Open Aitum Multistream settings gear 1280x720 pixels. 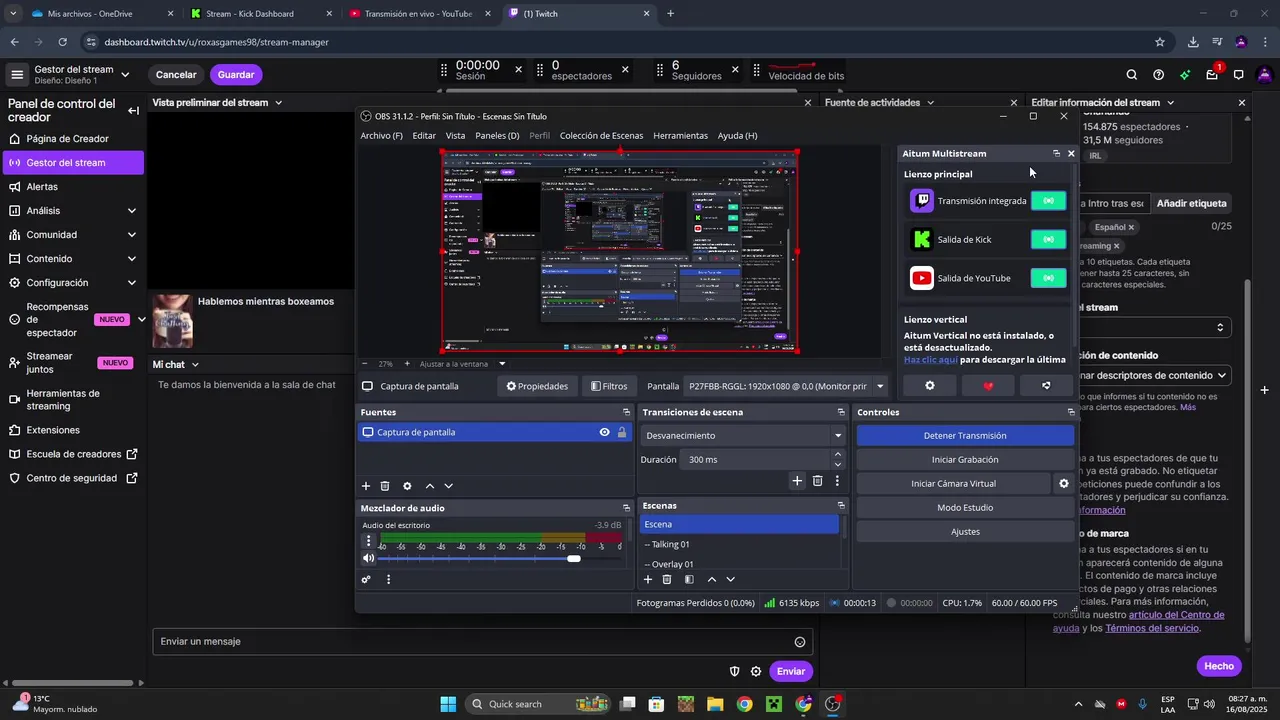point(930,385)
